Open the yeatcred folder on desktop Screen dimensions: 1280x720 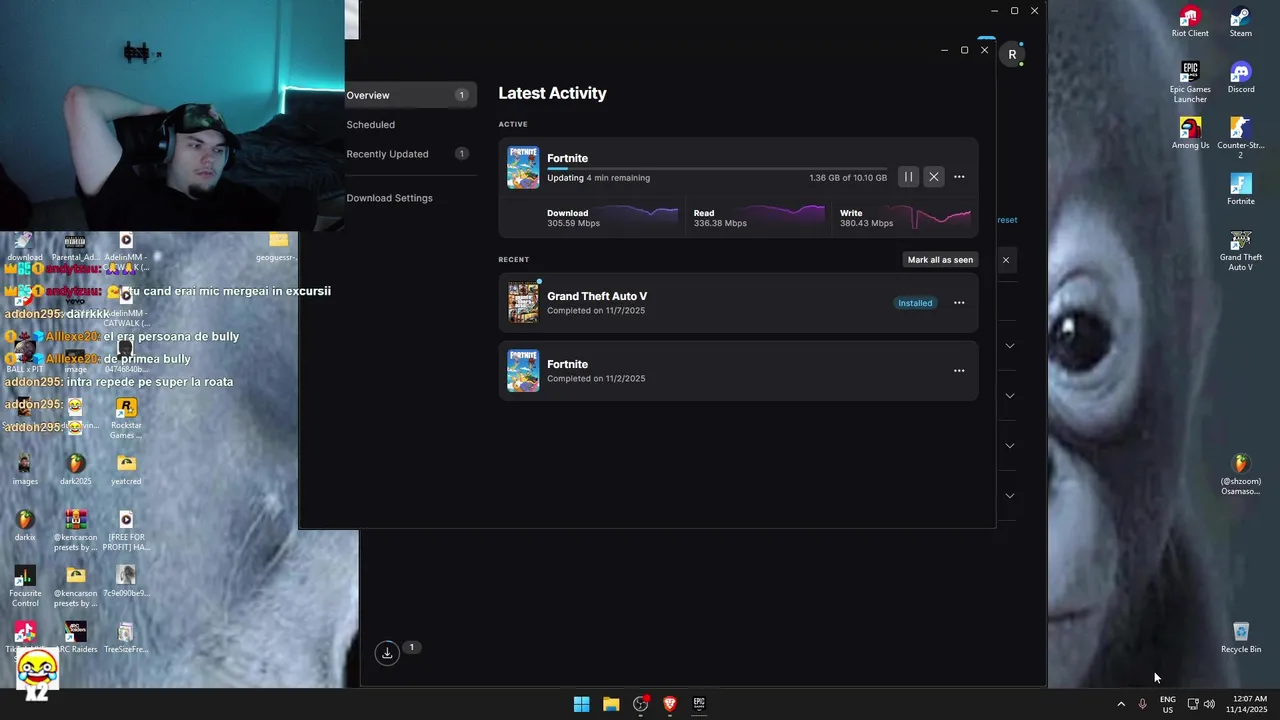pos(126,470)
